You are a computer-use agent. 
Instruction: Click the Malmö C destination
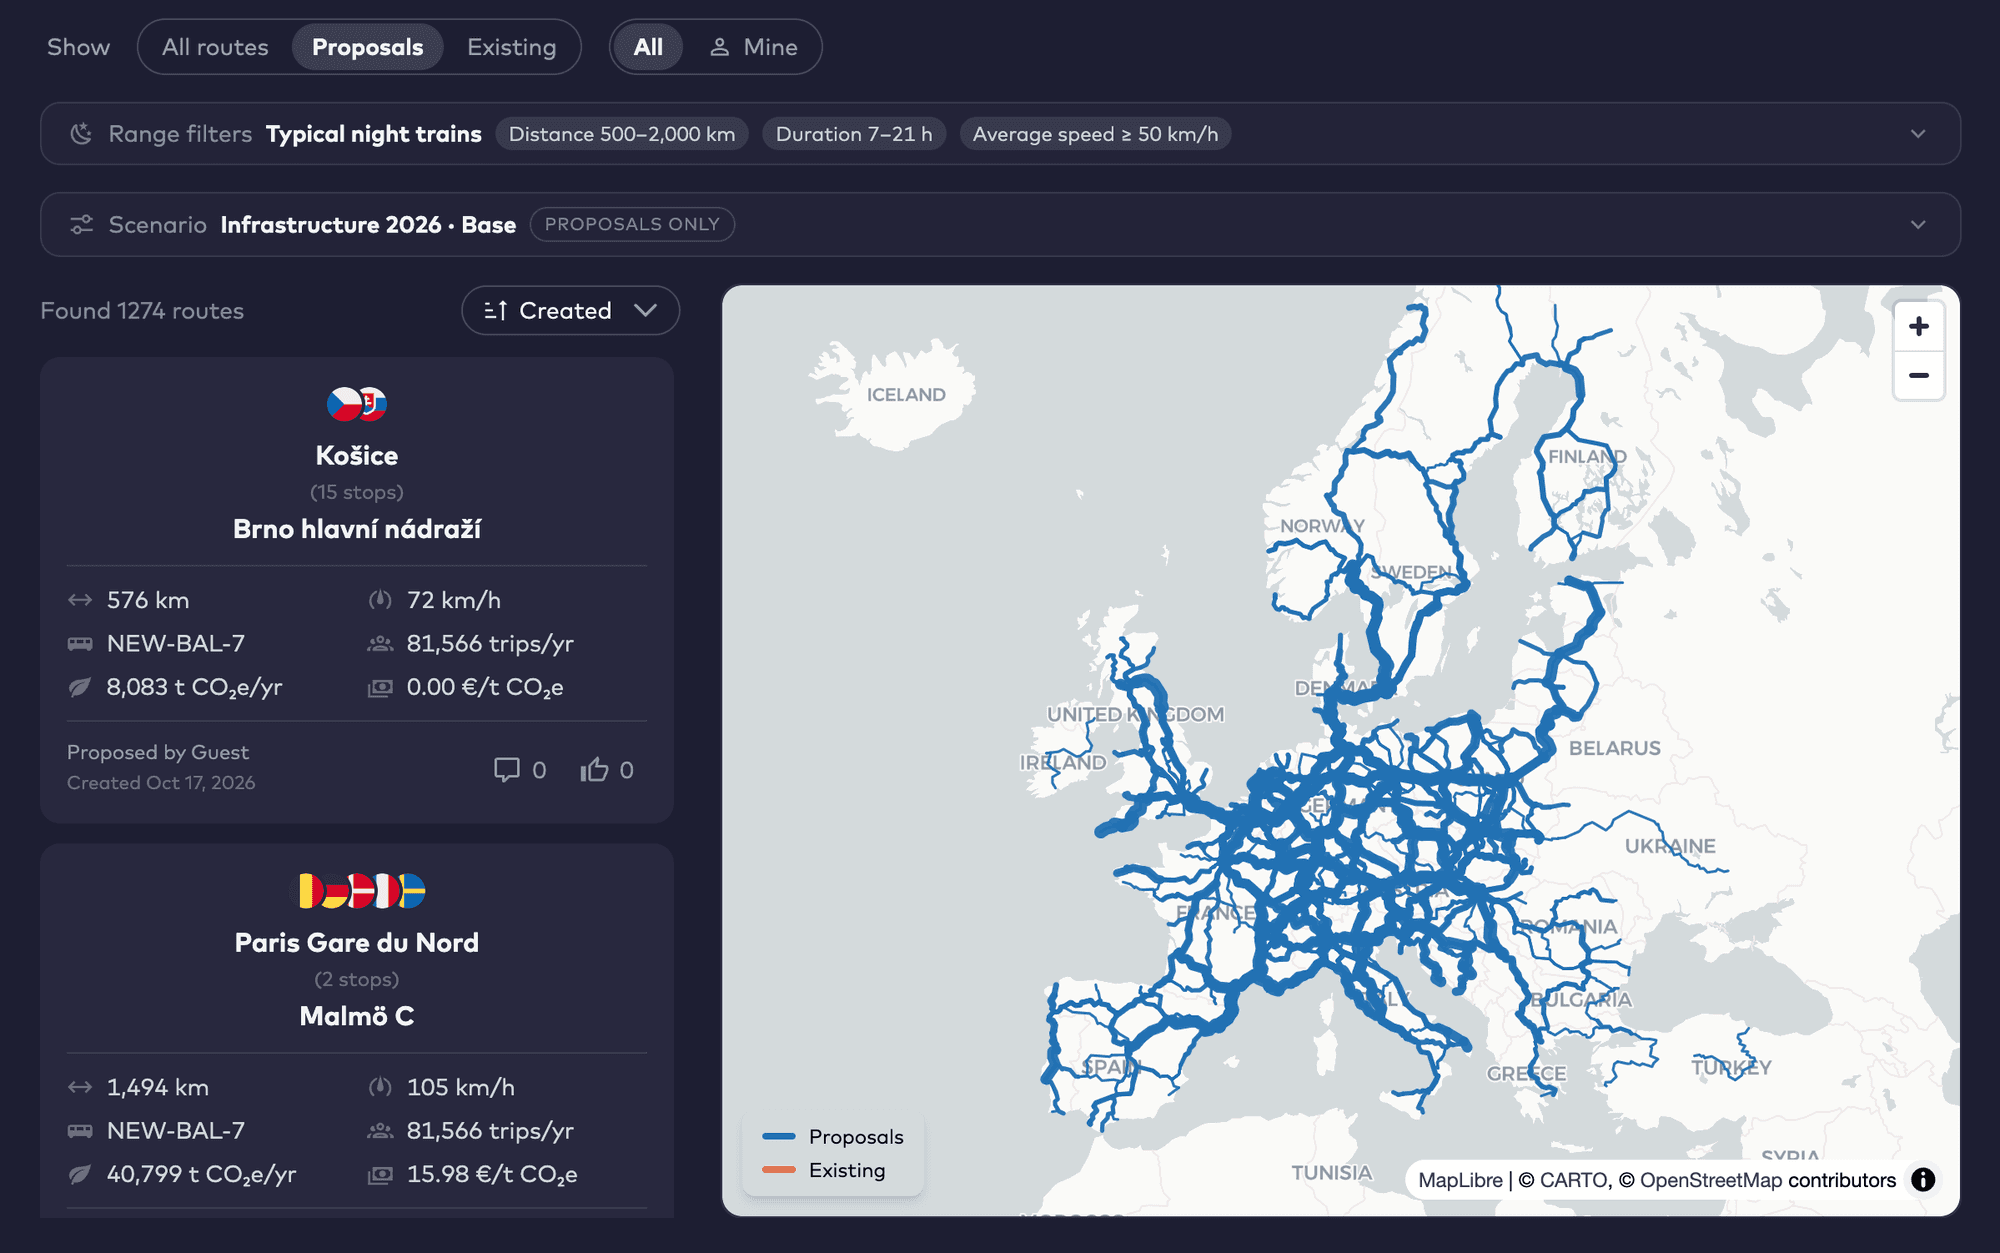pos(357,1016)
